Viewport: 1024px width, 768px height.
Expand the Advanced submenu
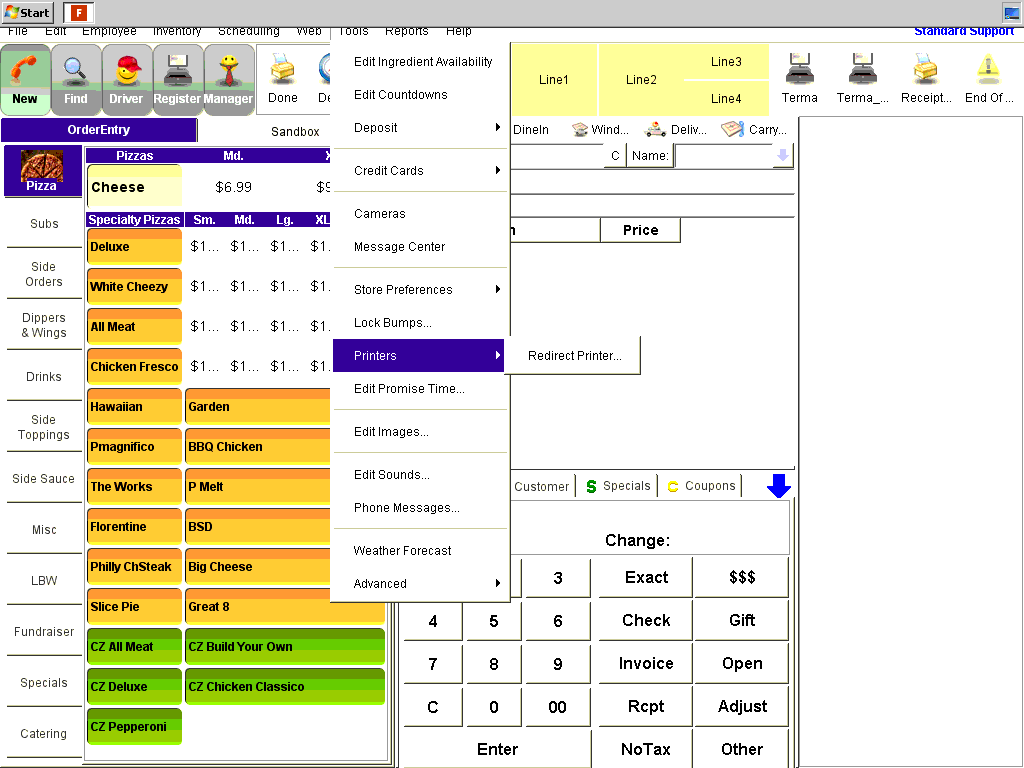(420, 584)
